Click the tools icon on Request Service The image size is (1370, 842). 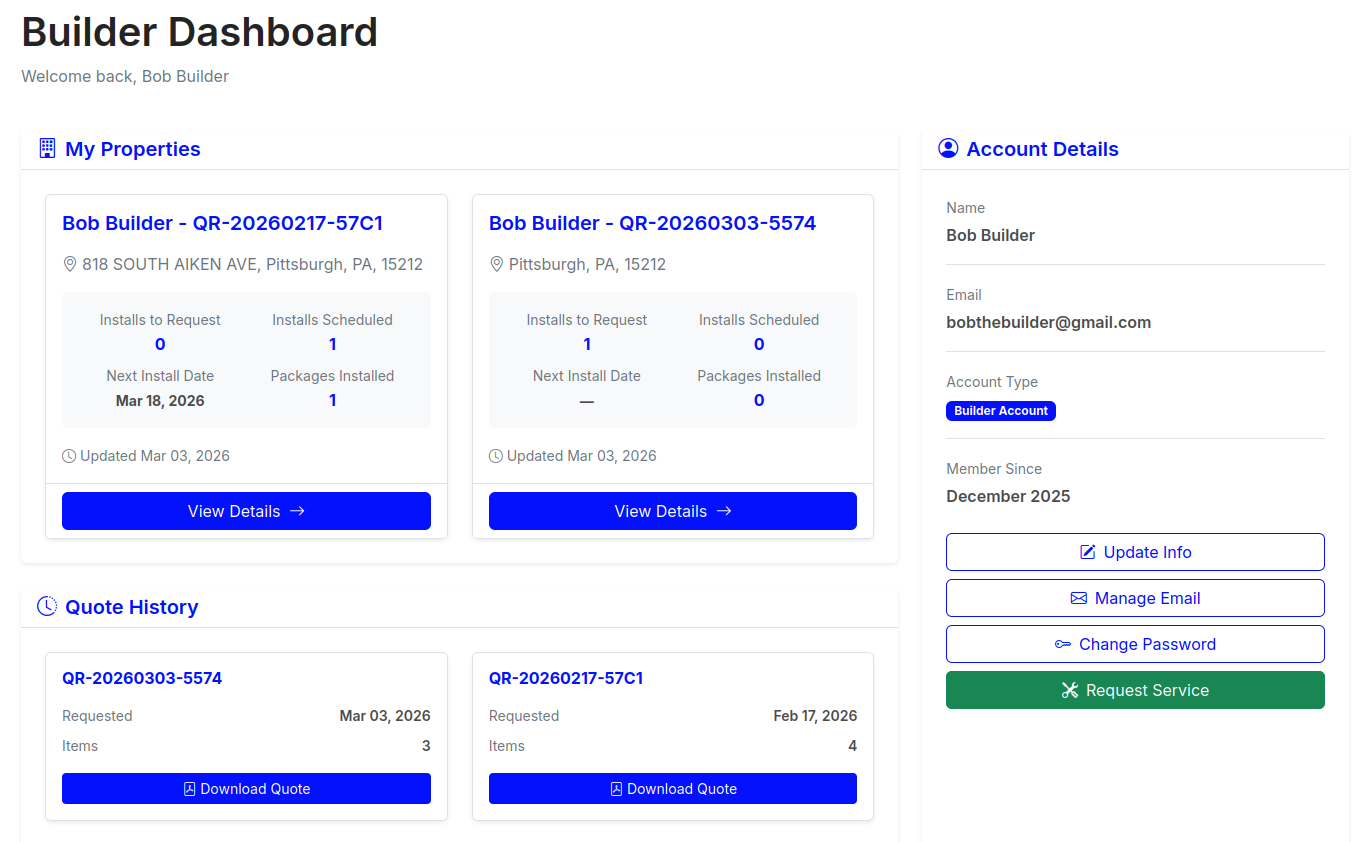[x=1070, y=690]
